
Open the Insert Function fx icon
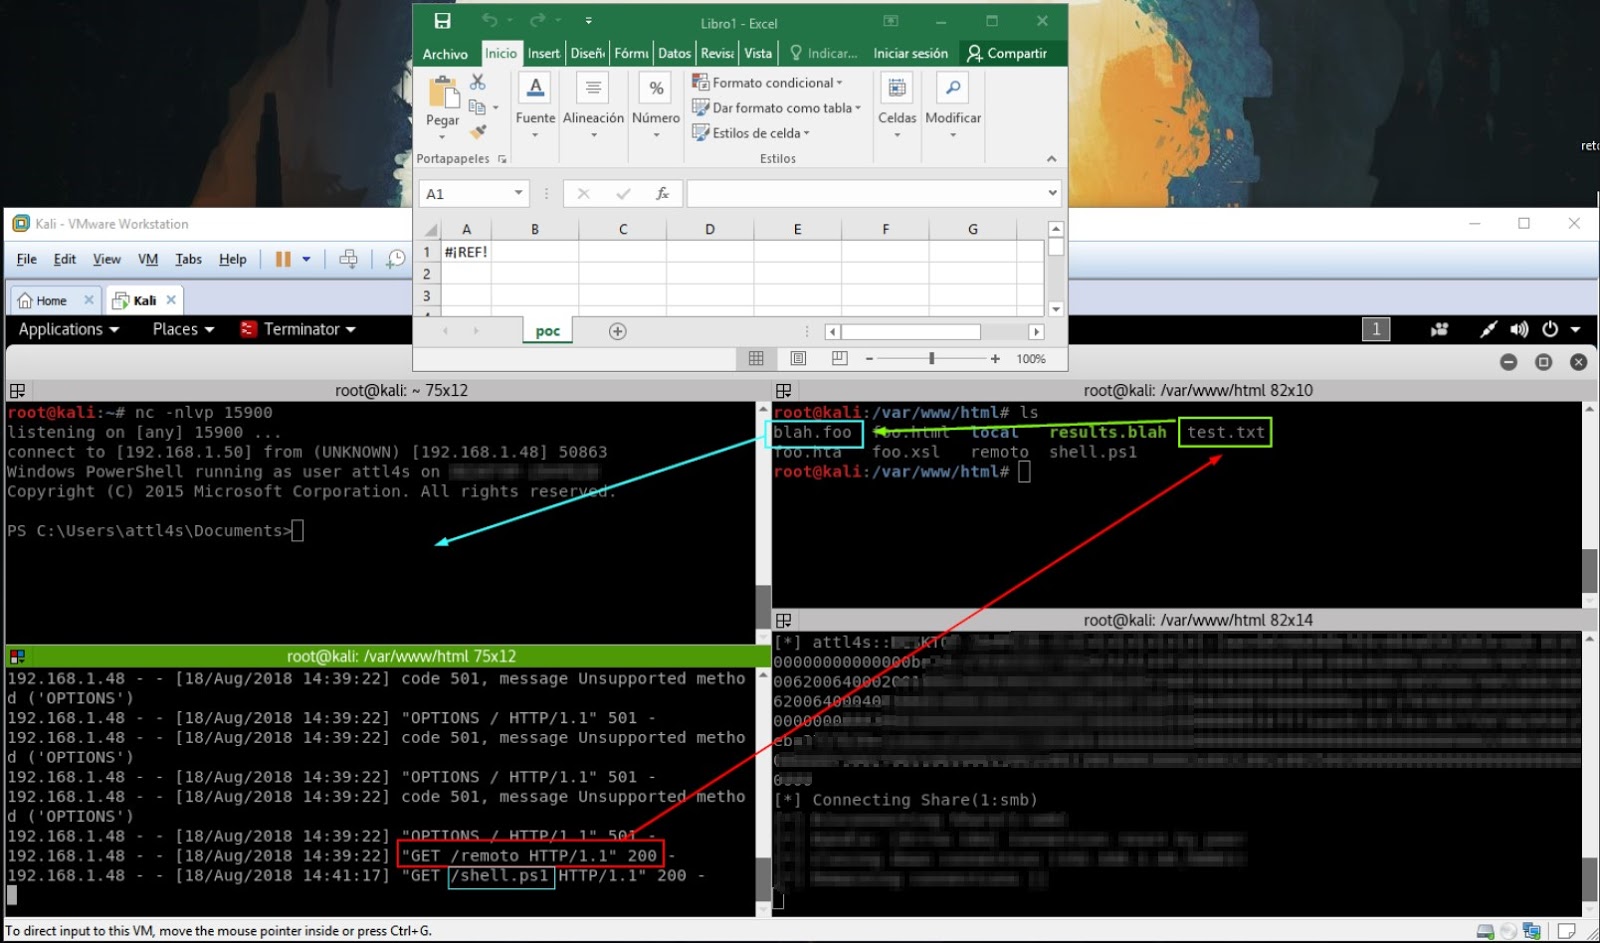661,193
